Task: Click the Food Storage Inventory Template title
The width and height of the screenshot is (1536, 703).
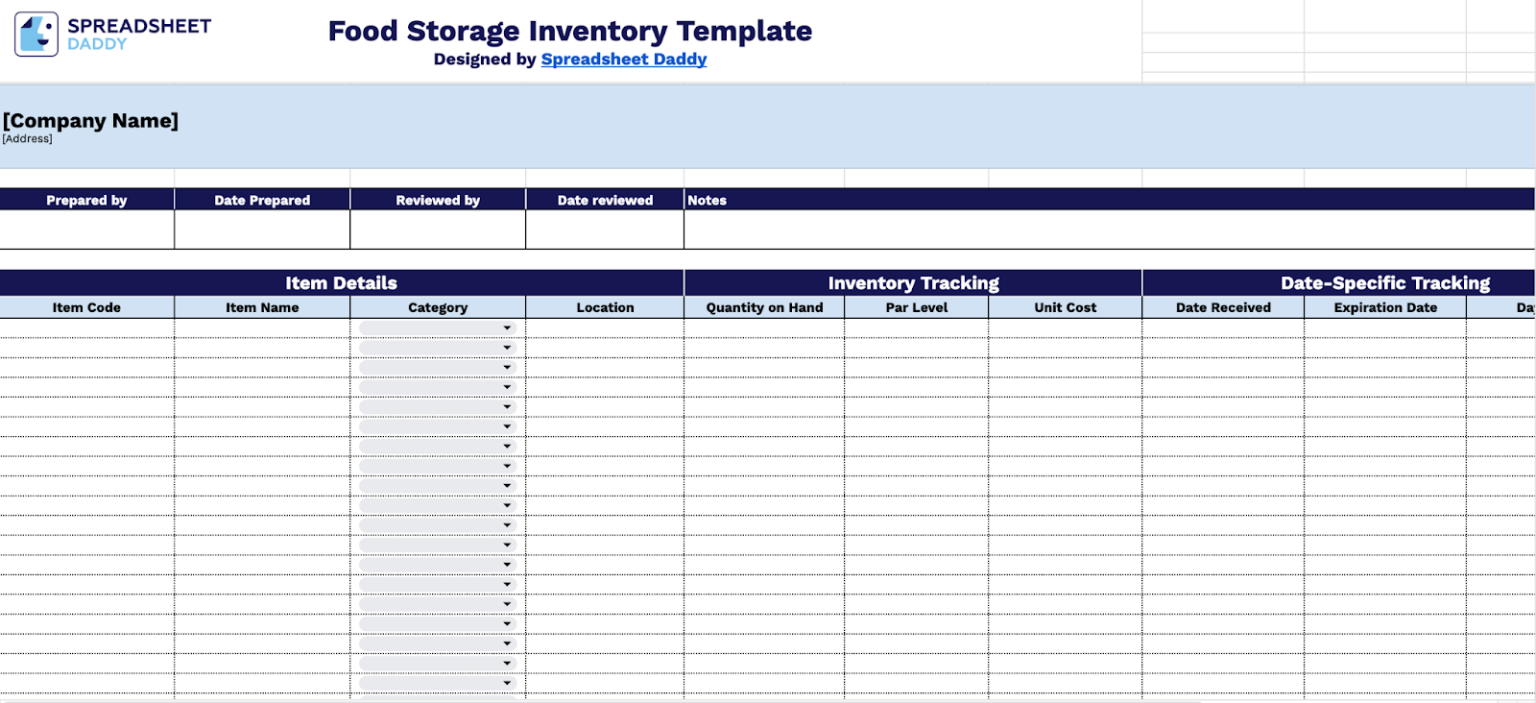Action: pyautogui.click(x=570, y=31)
